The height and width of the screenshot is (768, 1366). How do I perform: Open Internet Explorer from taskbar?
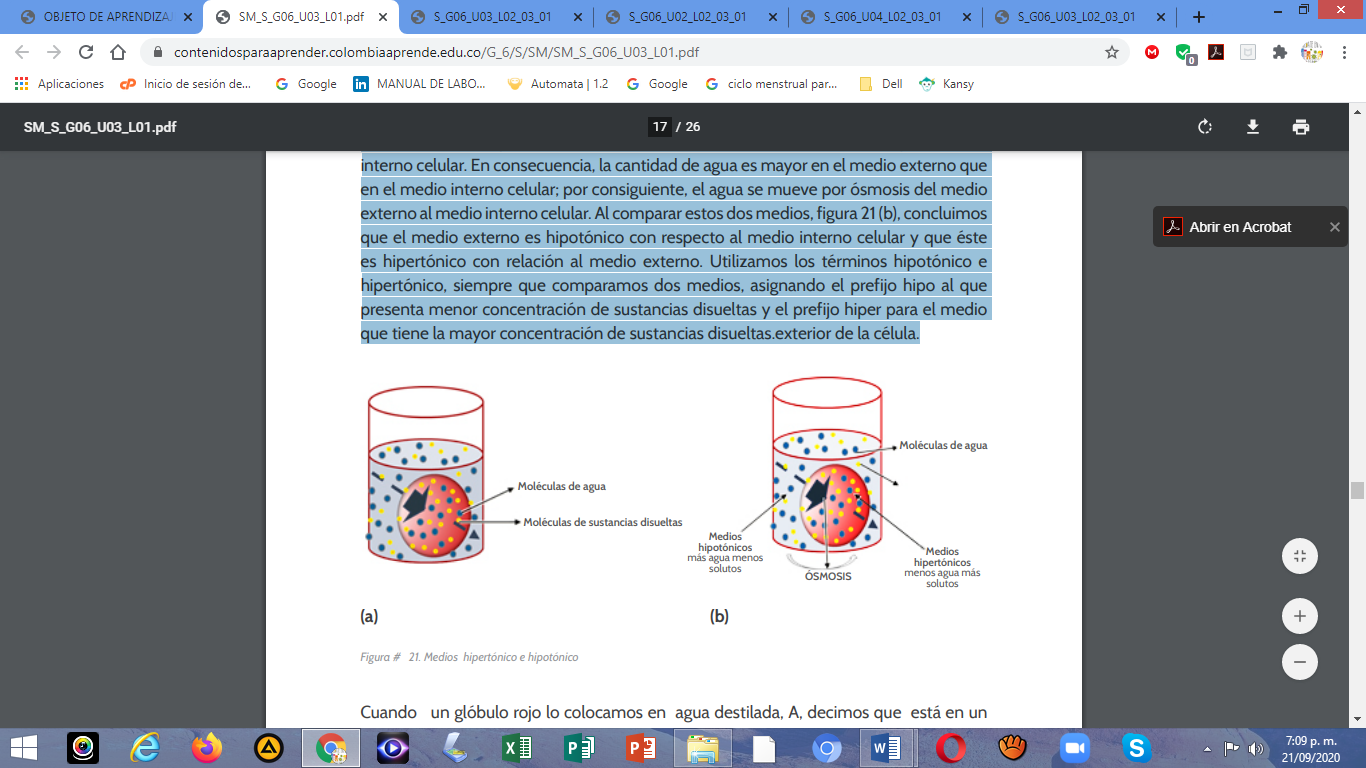[x=145, y=747]
